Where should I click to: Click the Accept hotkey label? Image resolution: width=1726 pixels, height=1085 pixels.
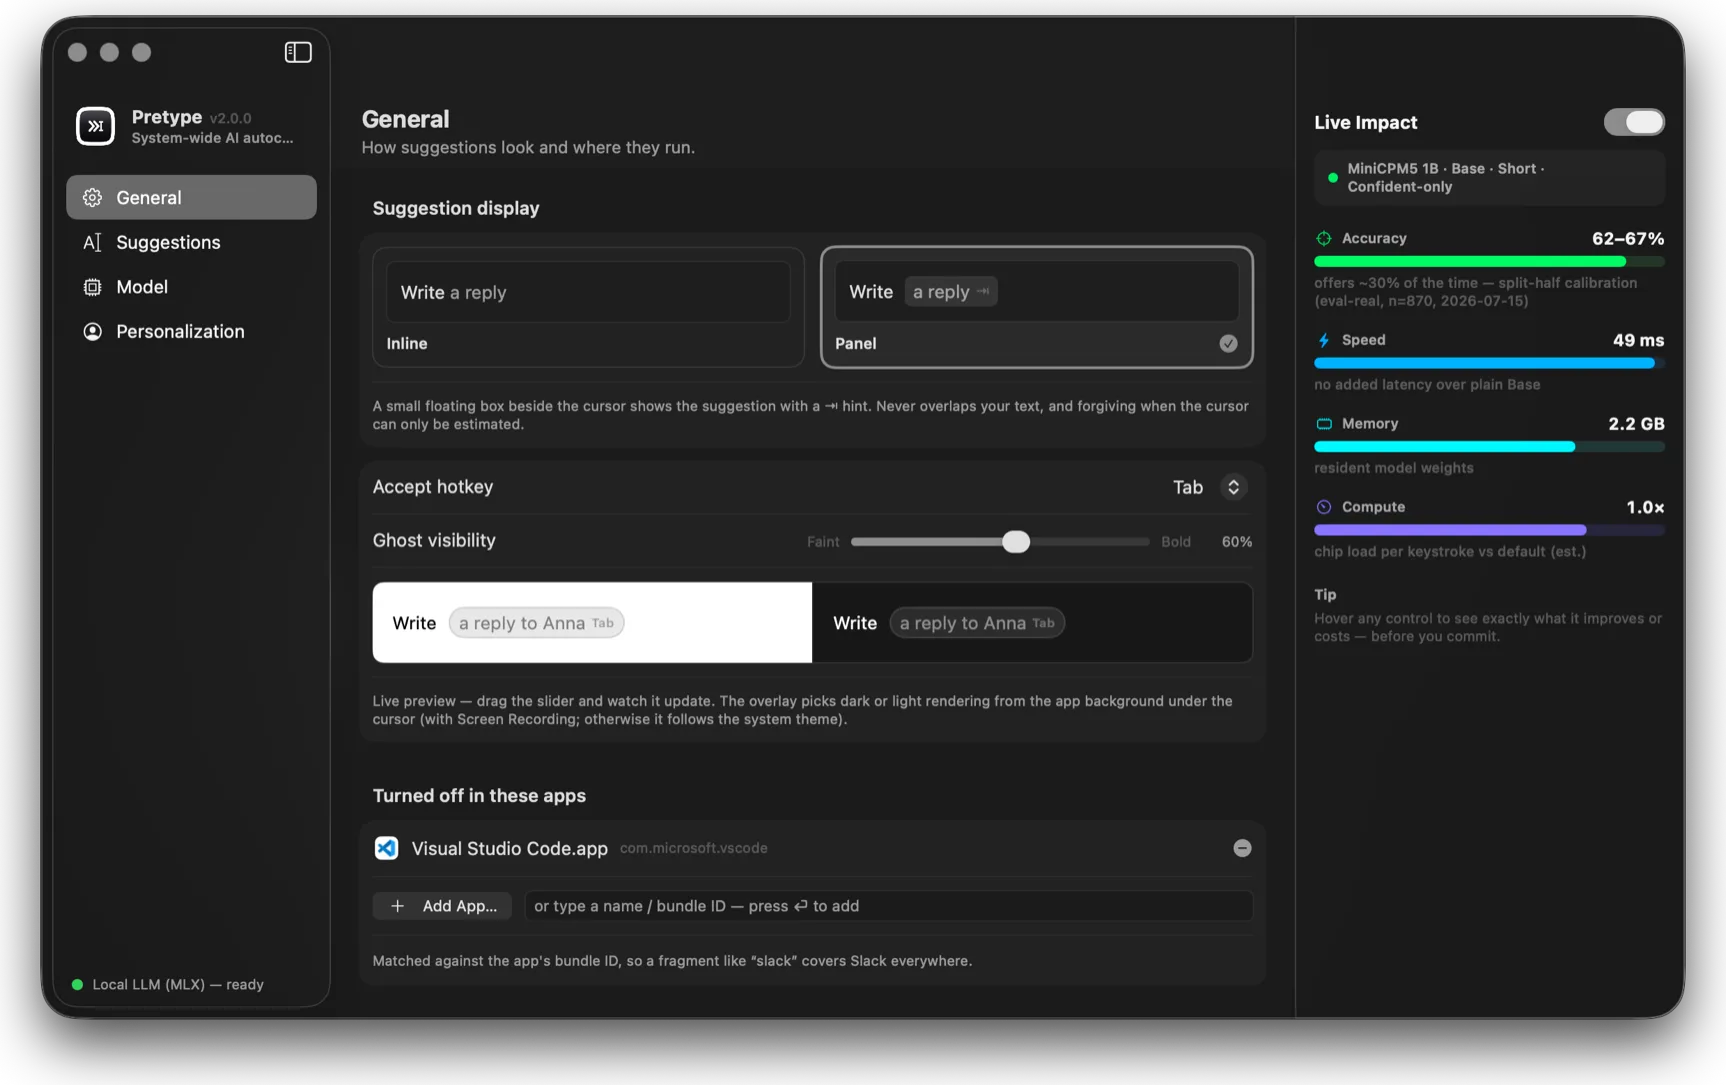tap(433, 486)
